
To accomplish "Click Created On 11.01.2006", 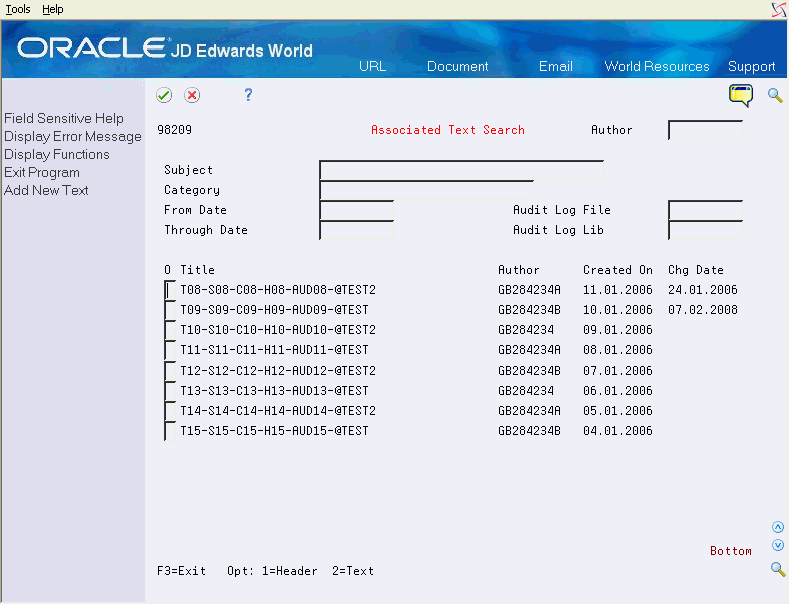I will (x=617, y=290).
